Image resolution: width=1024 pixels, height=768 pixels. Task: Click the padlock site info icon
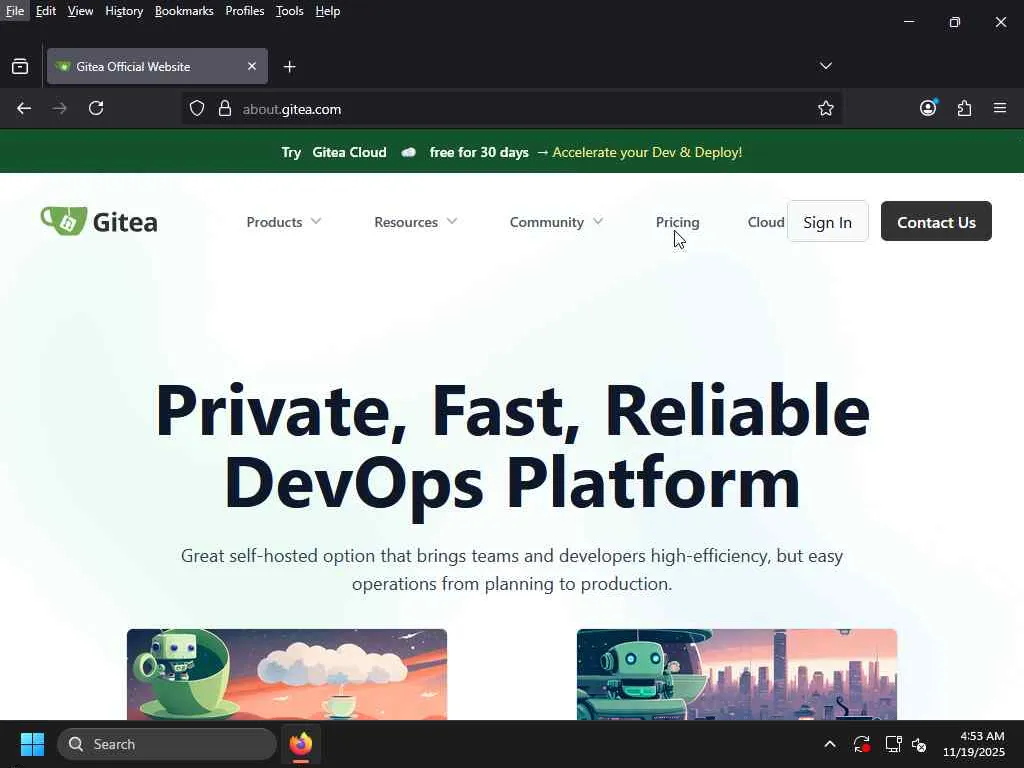coord(225,108)
